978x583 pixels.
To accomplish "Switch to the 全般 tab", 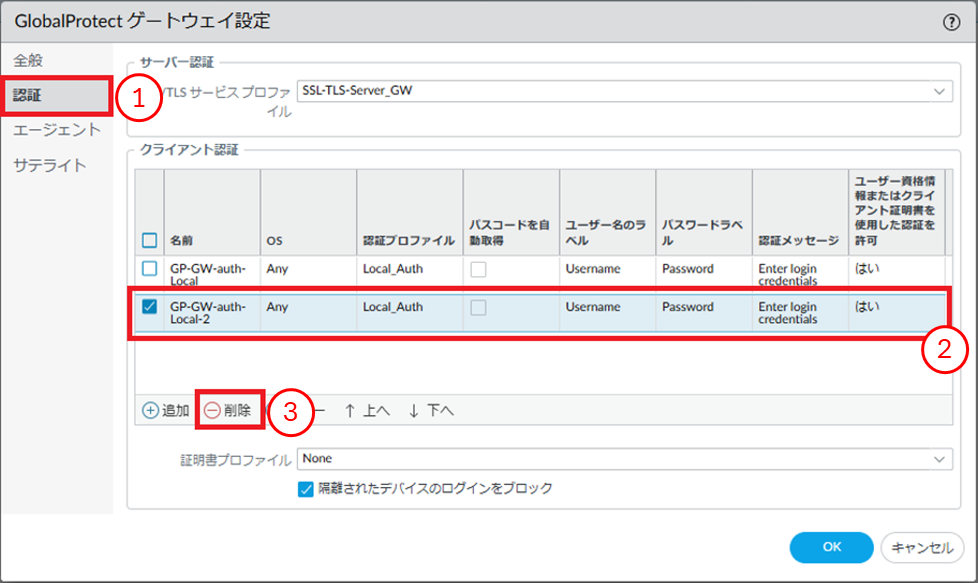I will click(29, 60).
